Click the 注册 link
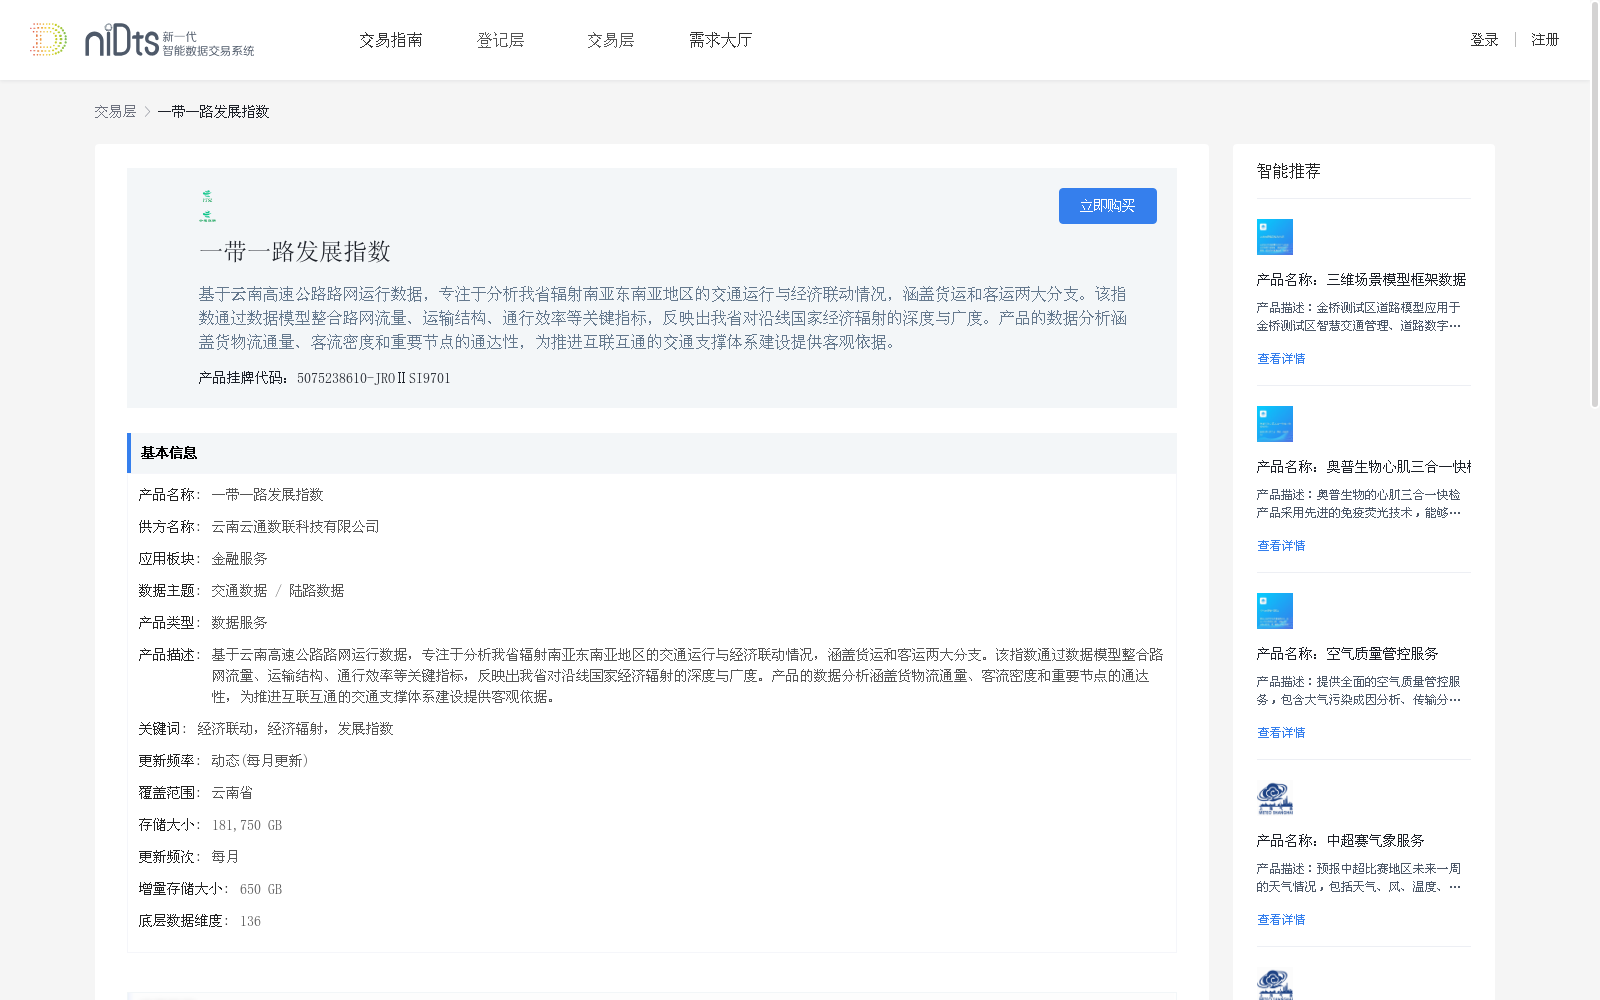Viewport: 1600px width, 1000px height. (x=1545, y=40)
